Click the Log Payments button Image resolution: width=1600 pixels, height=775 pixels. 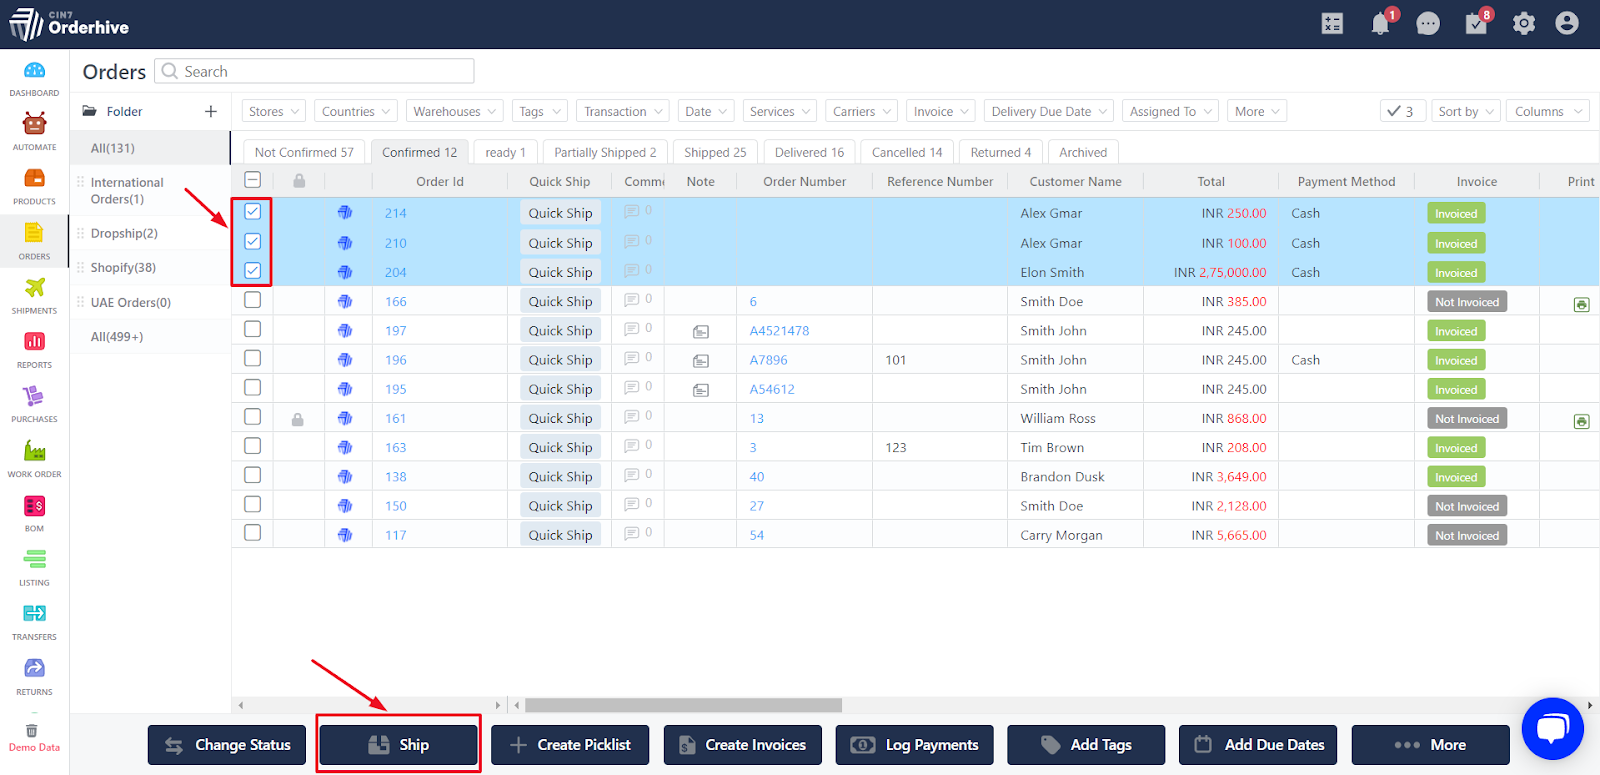pyautogui.click(x=914, y=745)
